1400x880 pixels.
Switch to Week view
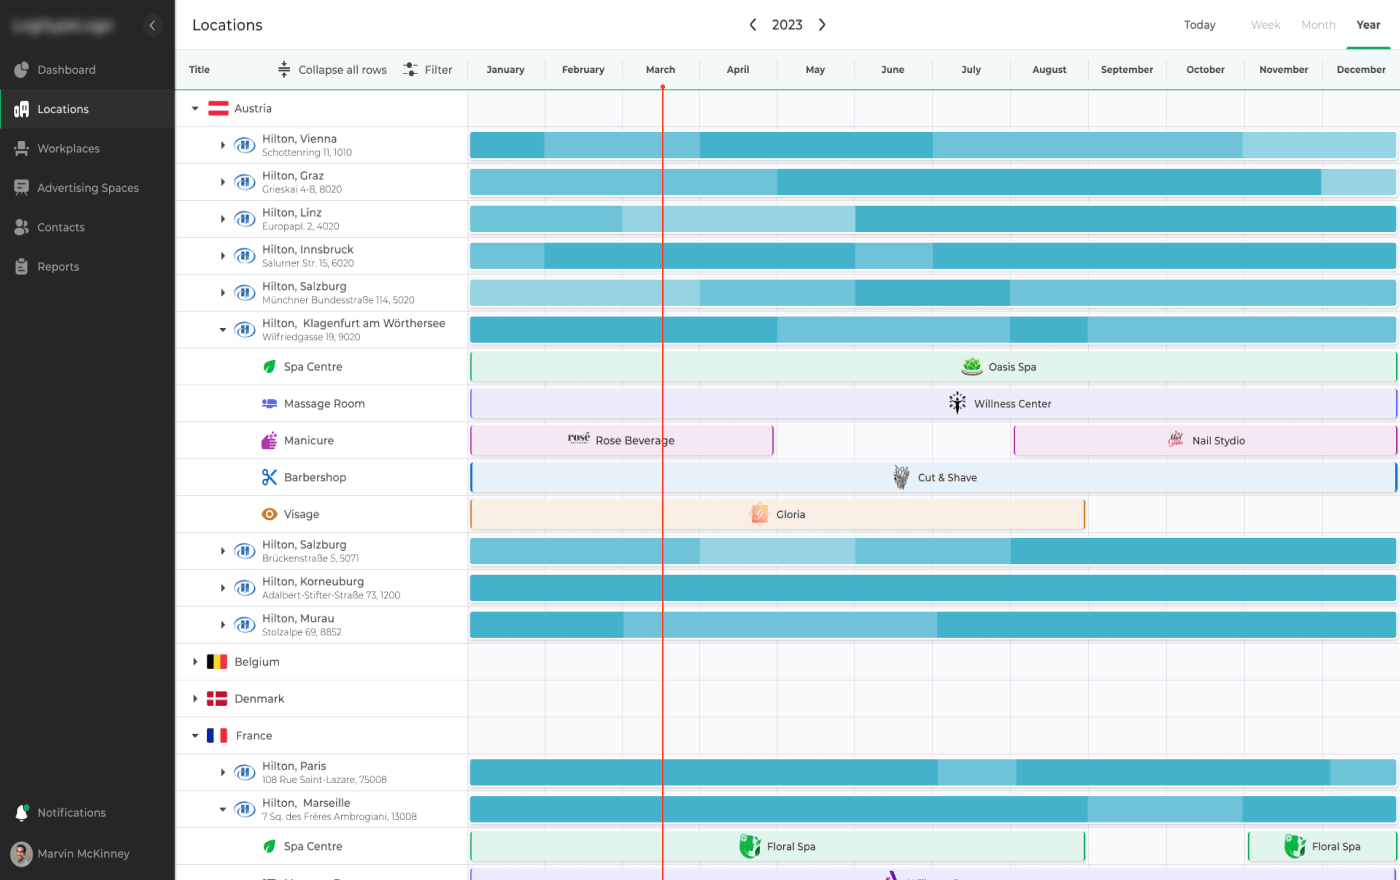1265,24
